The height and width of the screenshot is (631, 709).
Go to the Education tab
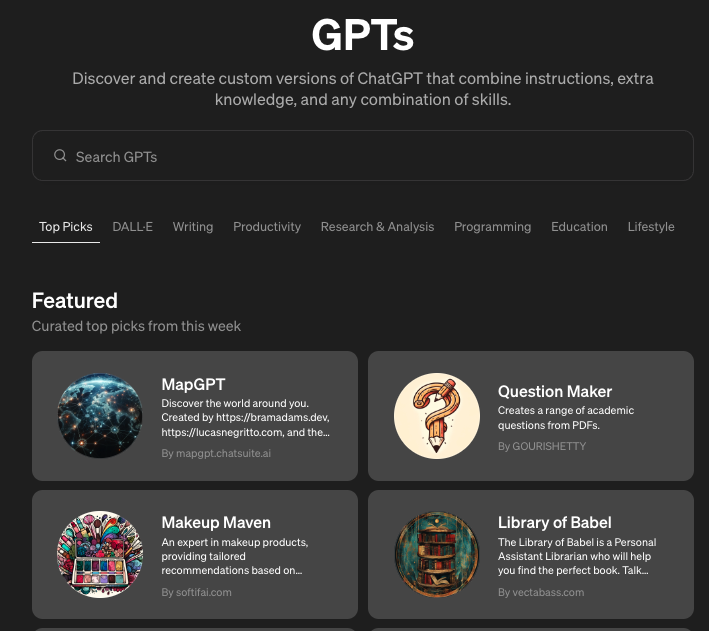[x=579, y=227]
